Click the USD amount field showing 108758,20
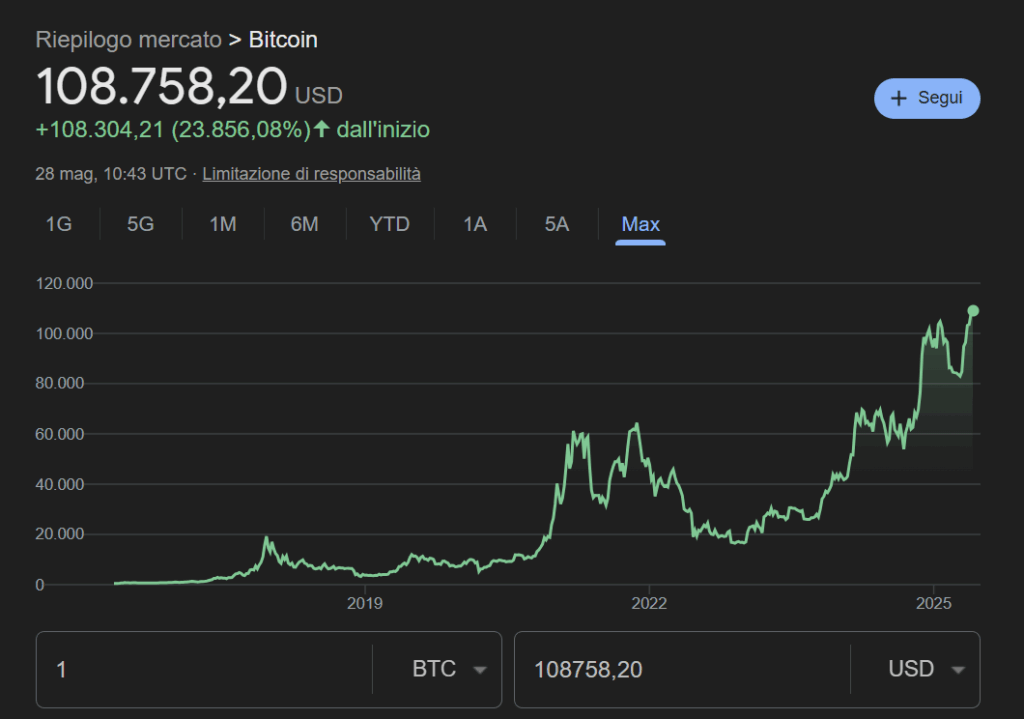This screenshot has height=719, width=1024. point(683,669)
